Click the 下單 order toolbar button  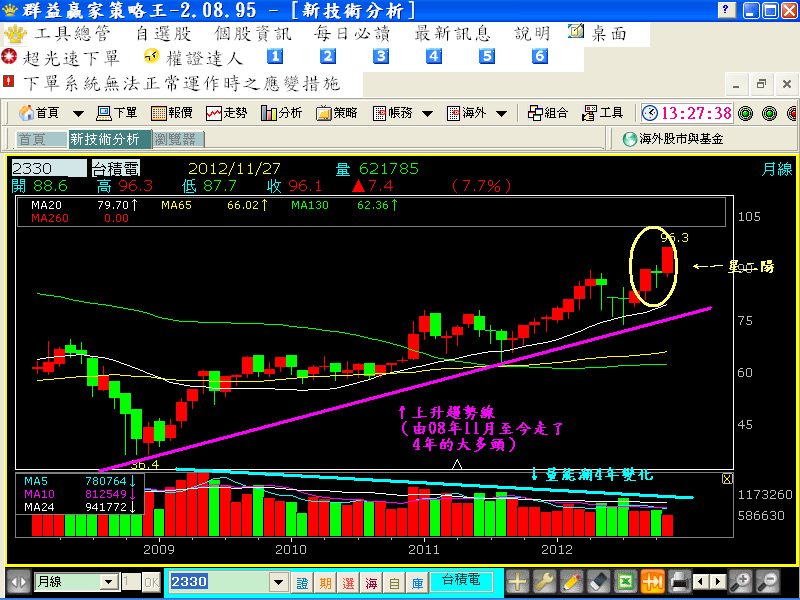(x=117, y=113)
